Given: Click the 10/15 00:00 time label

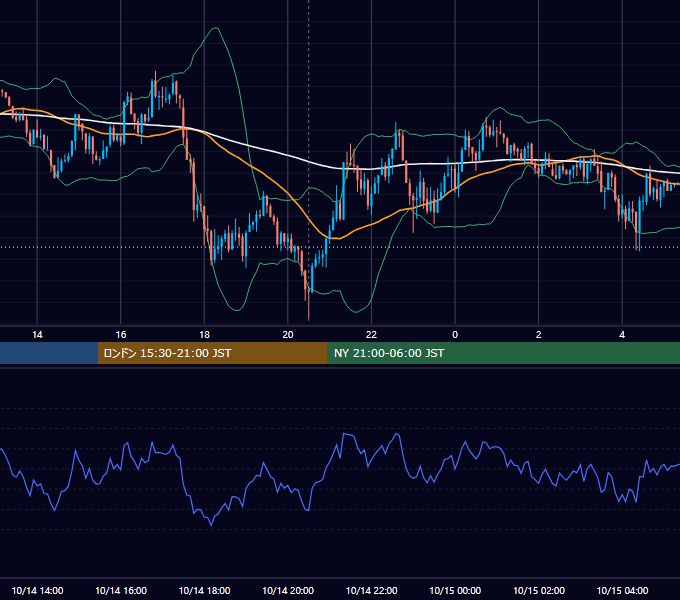Looking at the screenshot, I should click(x=455, y=590).
